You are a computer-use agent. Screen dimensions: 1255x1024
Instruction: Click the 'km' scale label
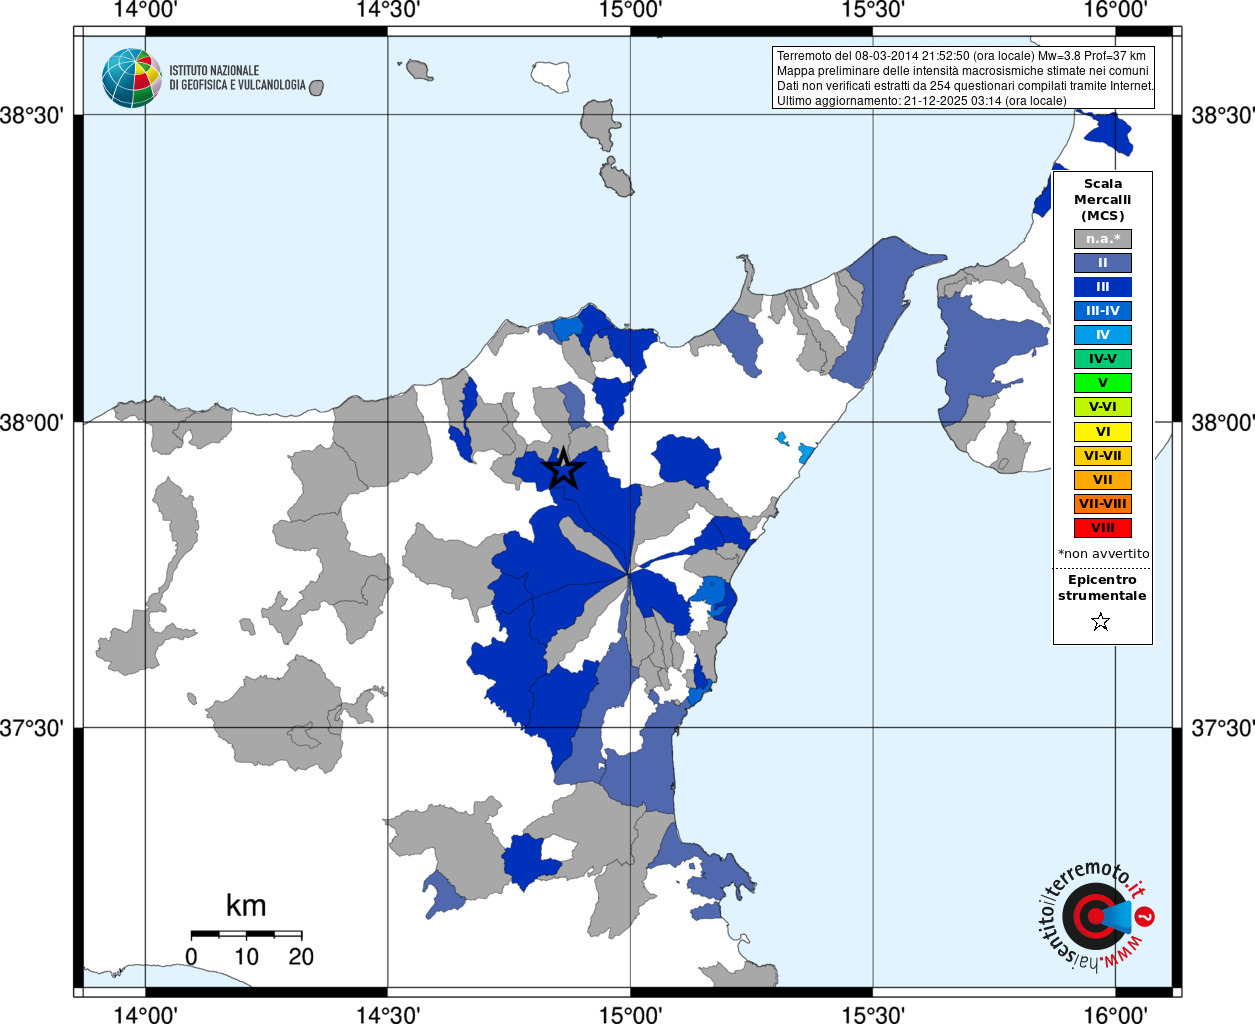click(246, 906)
